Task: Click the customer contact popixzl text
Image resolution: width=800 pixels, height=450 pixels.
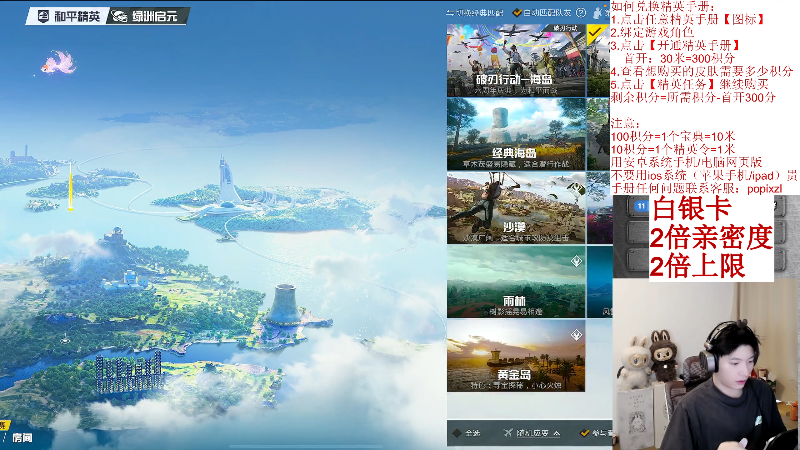Action: point(764,189)
